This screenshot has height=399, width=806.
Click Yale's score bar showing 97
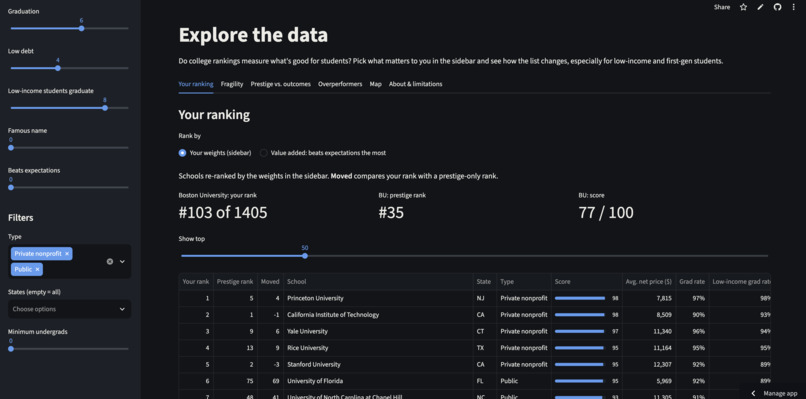tap(587, 331)
